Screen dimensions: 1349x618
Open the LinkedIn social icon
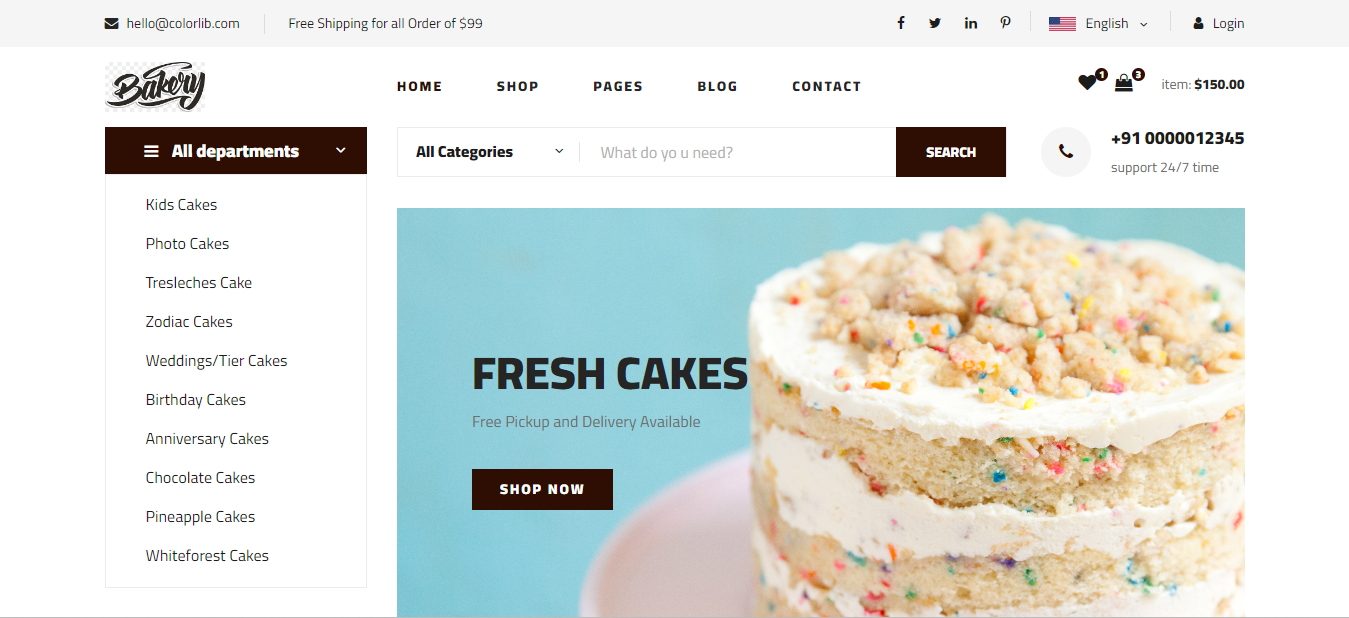[x=970, y=23]
